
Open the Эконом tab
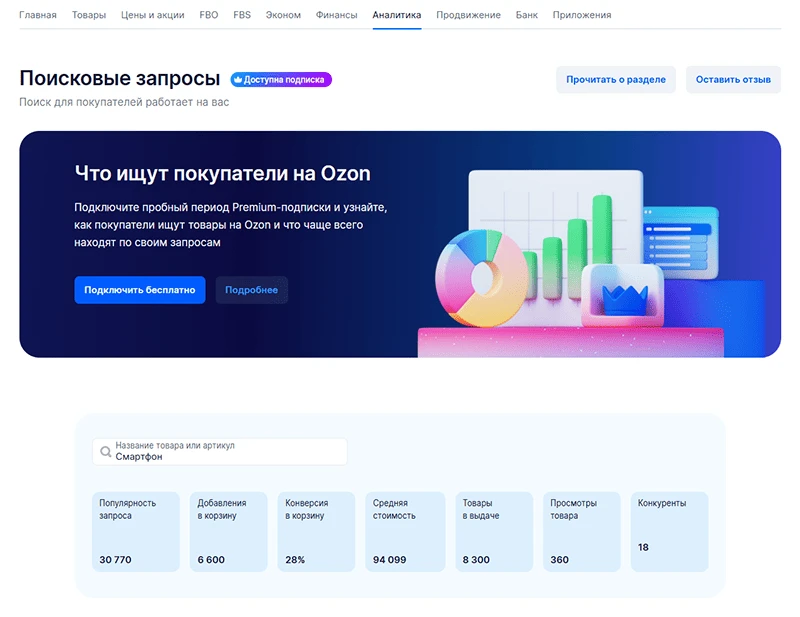tap(283, 15)
